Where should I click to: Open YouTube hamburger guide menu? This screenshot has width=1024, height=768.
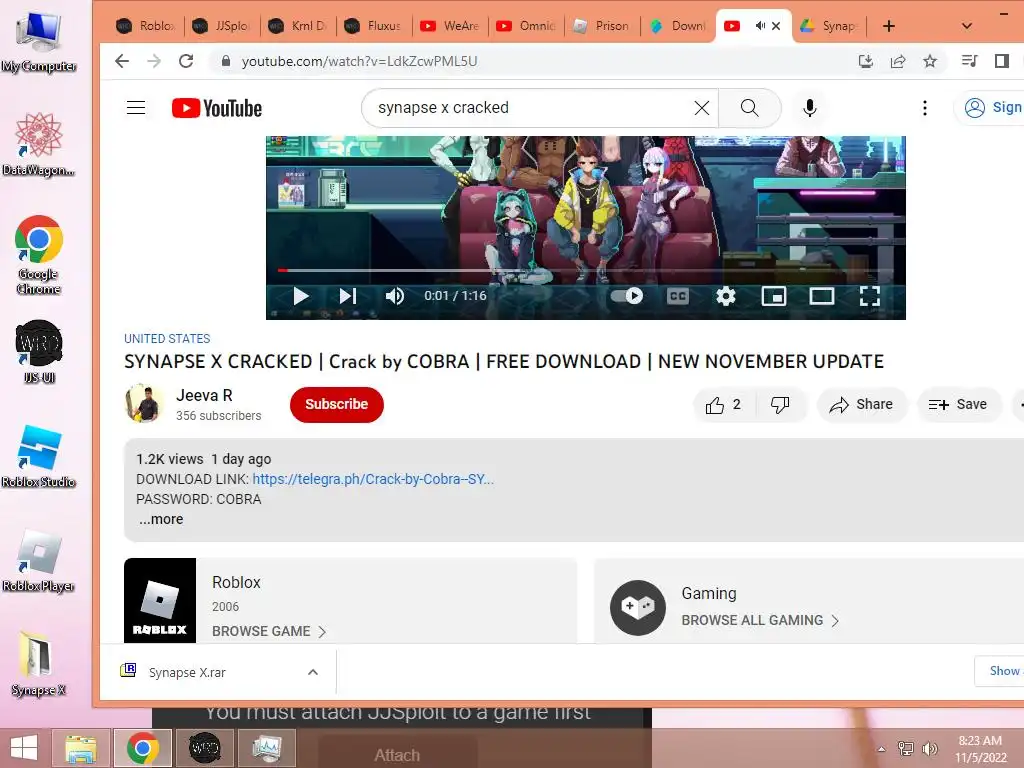click(x=136, y=108)
